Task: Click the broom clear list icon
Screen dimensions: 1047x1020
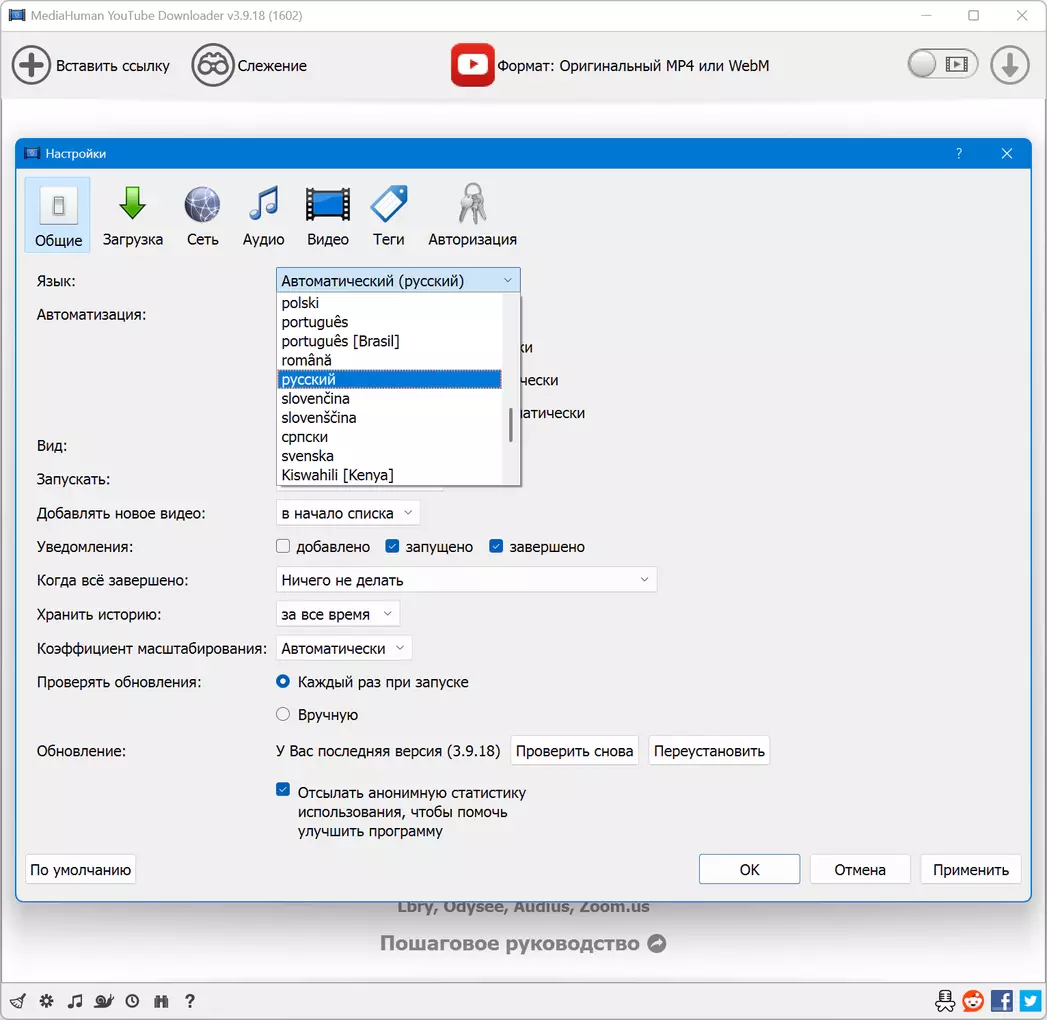Action: pyautogui.click(x=18, y=1001)
